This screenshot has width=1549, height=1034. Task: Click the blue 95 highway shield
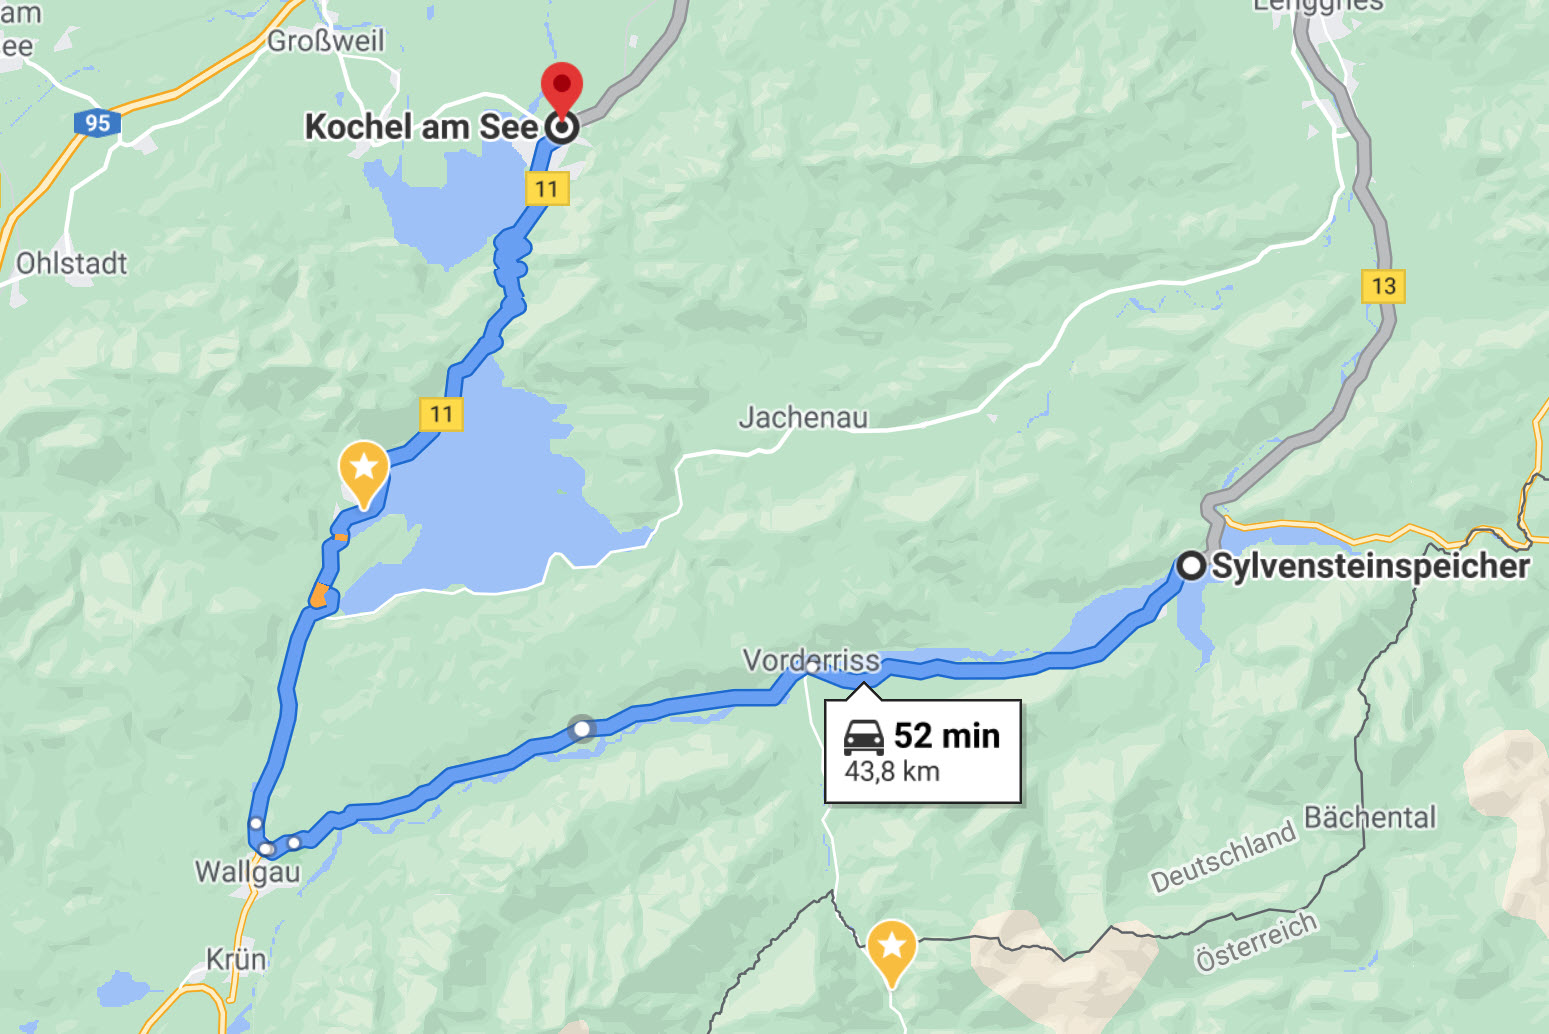click(x=97, y=123)
